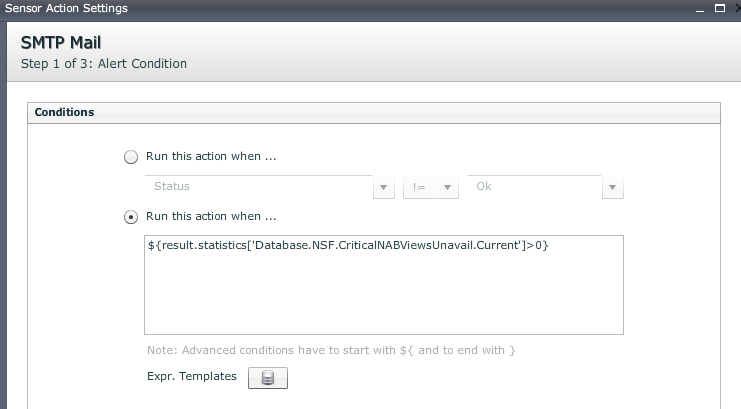Select the simple status condition radio button
This screenshot has height=409, width=741.
click(x=130, y=157)
